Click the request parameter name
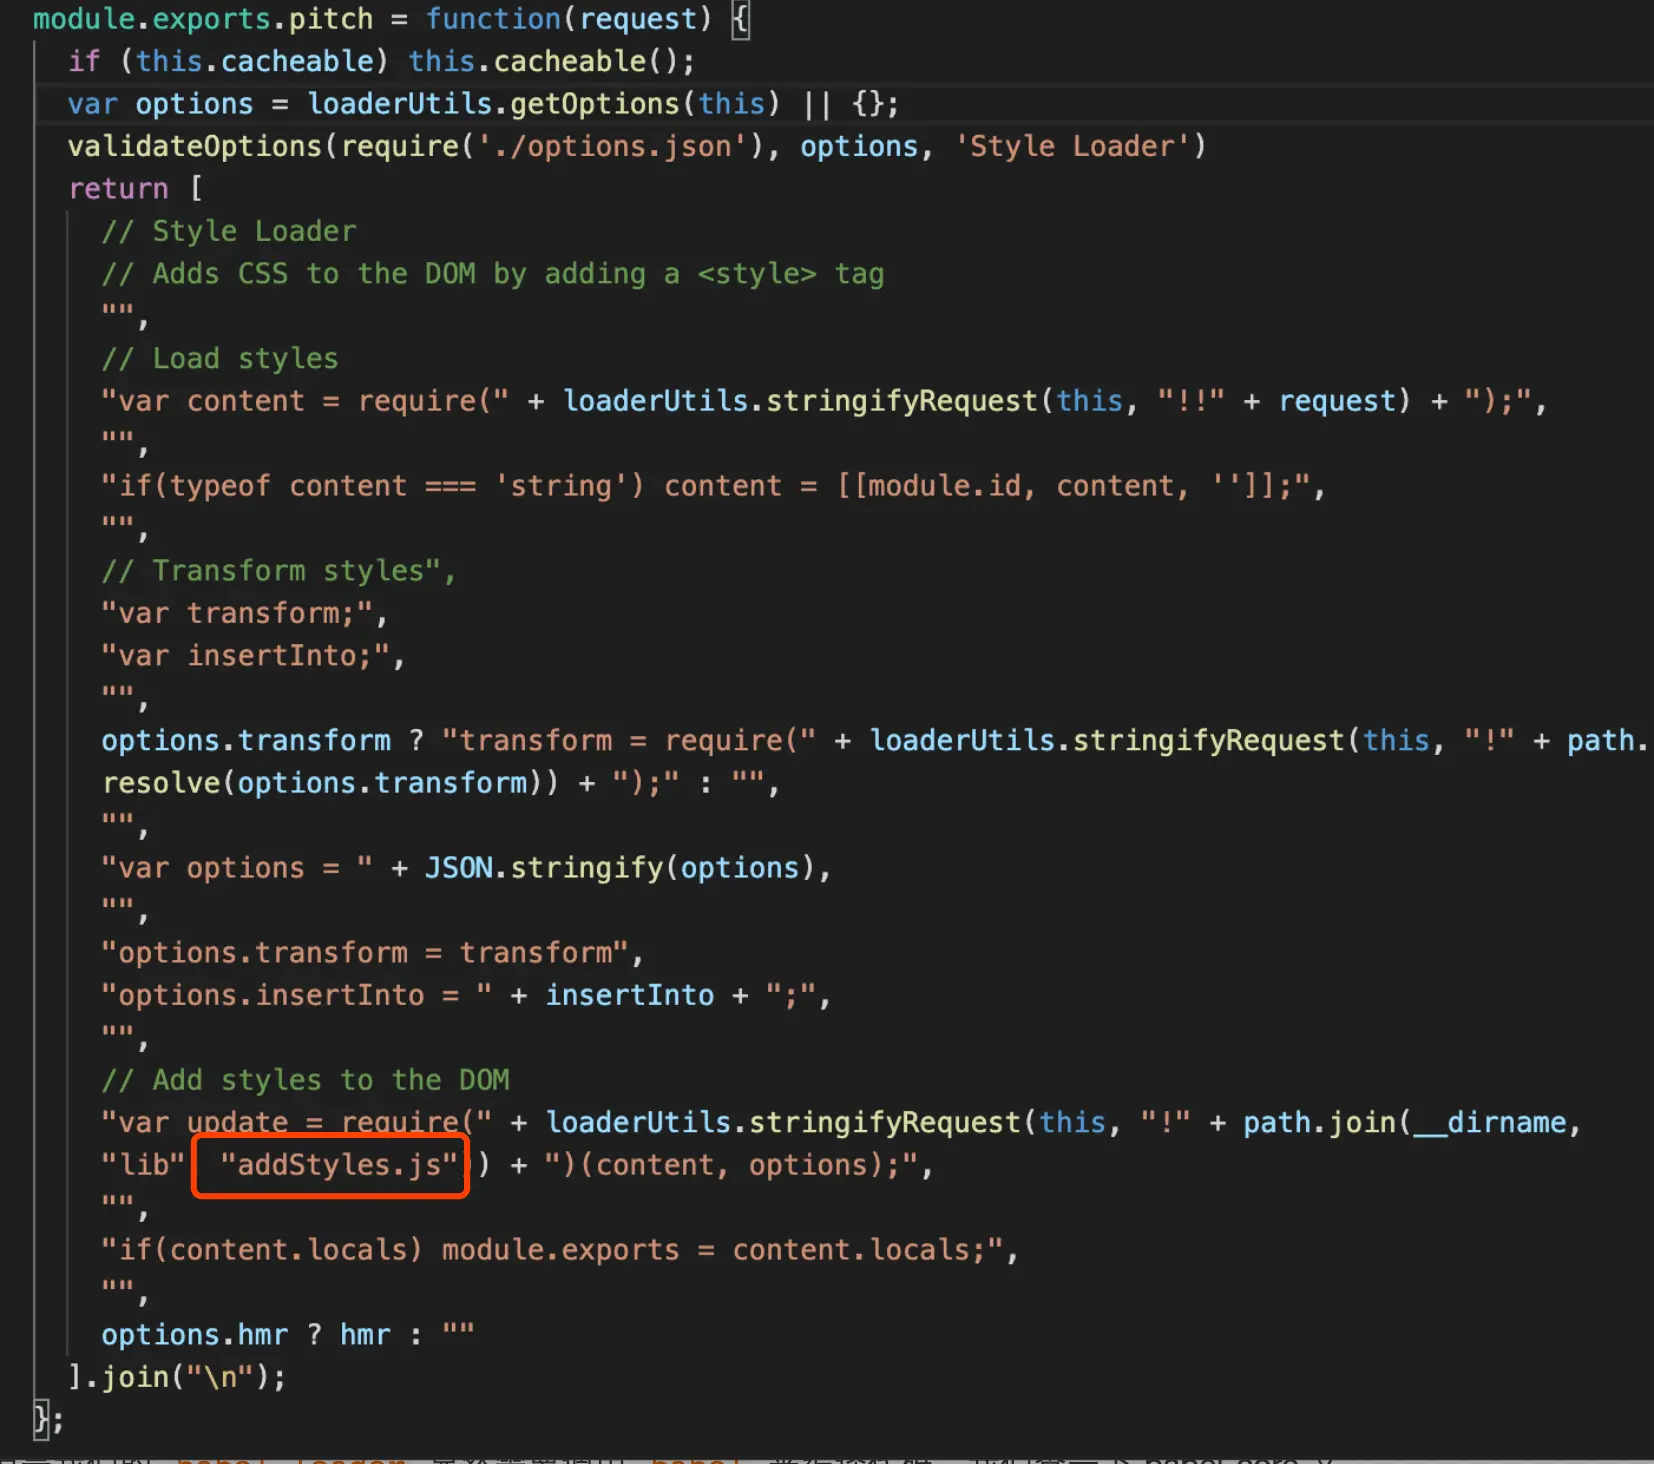The image size is (1654, 1464). [638, 18]
